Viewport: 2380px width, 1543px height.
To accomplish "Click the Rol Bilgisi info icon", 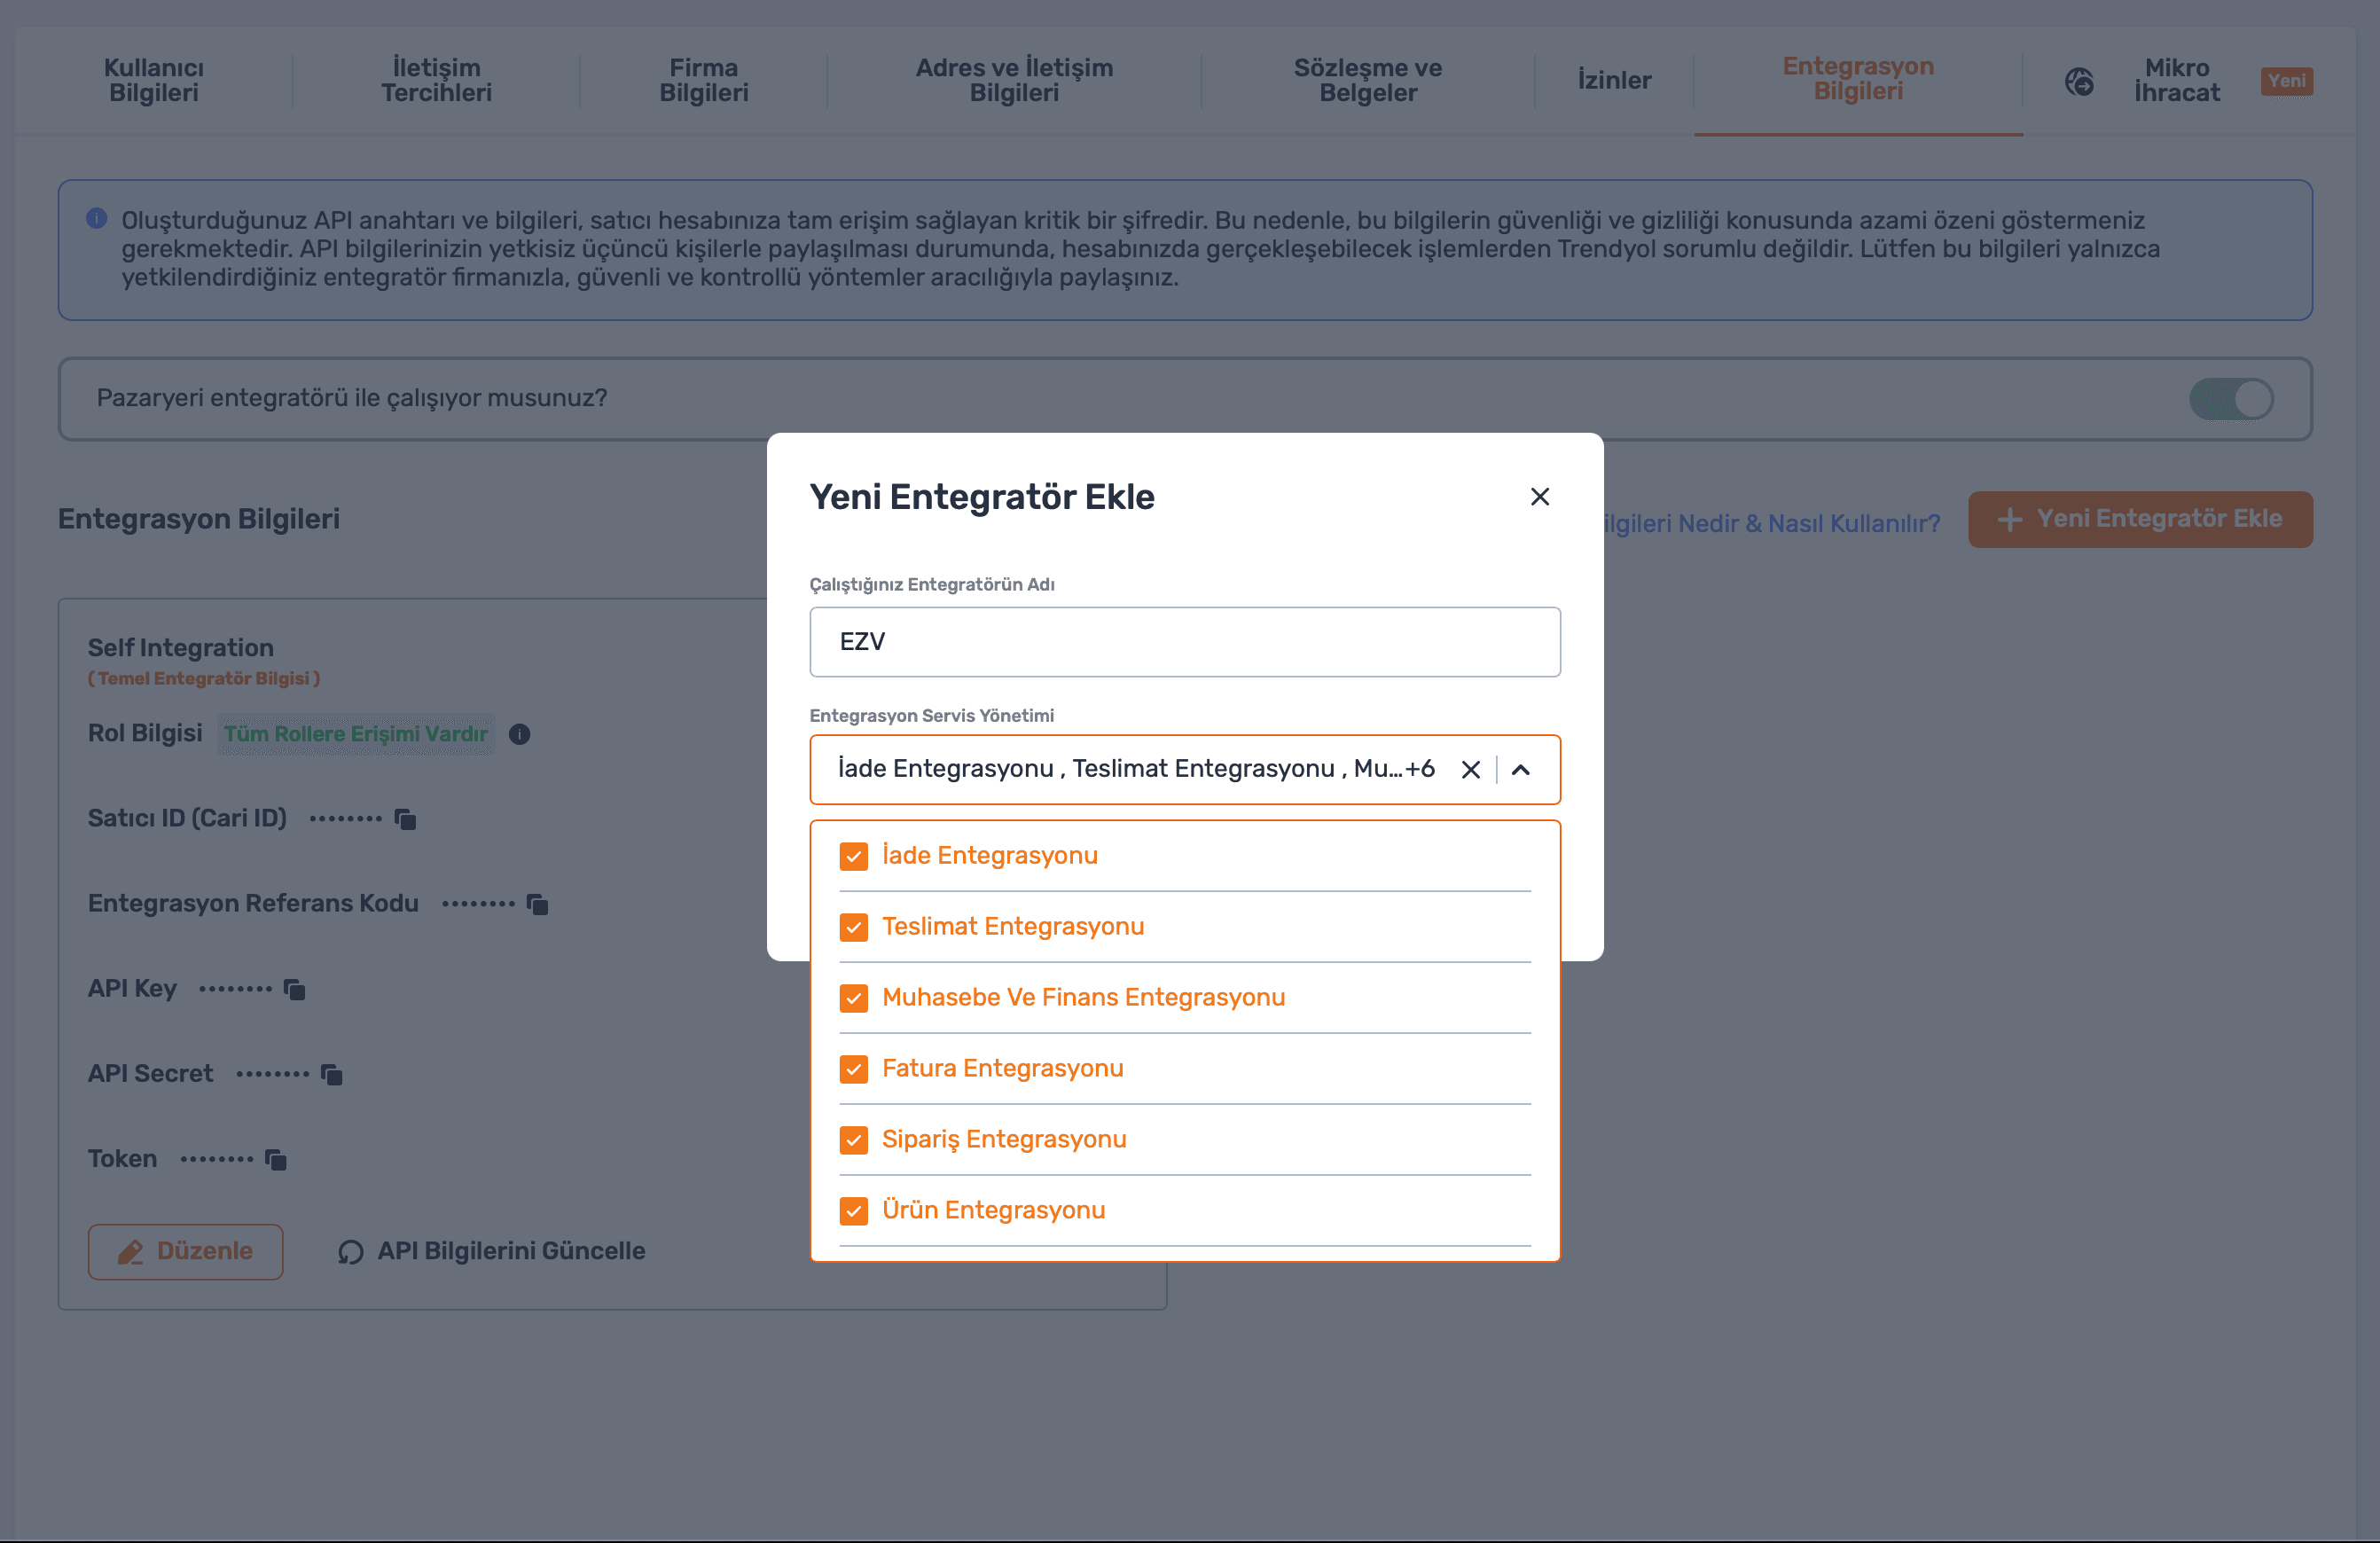I will click(x=519, y=734).
